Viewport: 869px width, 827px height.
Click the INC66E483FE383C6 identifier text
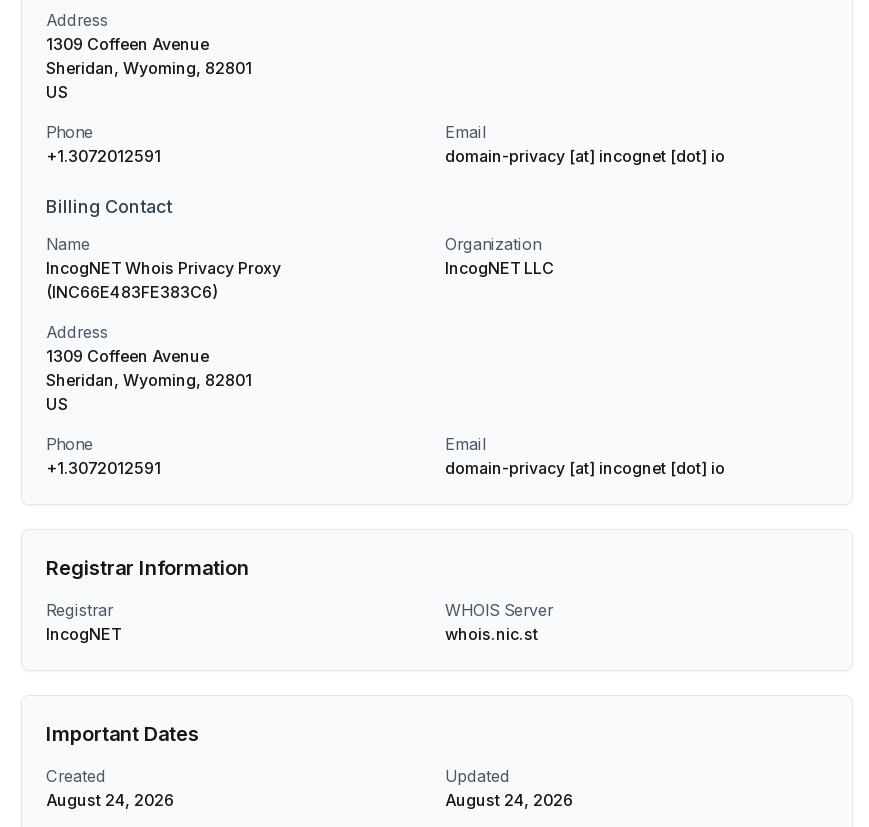click(132, 292)
